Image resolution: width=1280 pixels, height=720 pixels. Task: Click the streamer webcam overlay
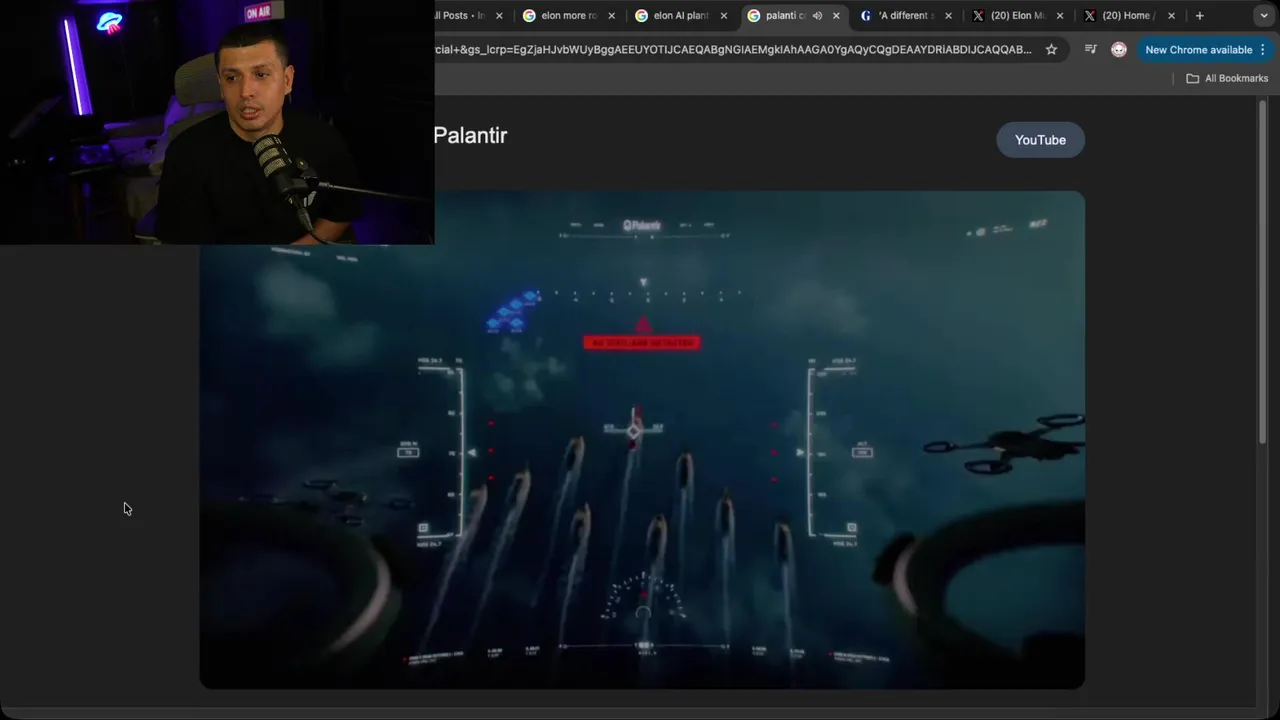(x=217, y=122)
